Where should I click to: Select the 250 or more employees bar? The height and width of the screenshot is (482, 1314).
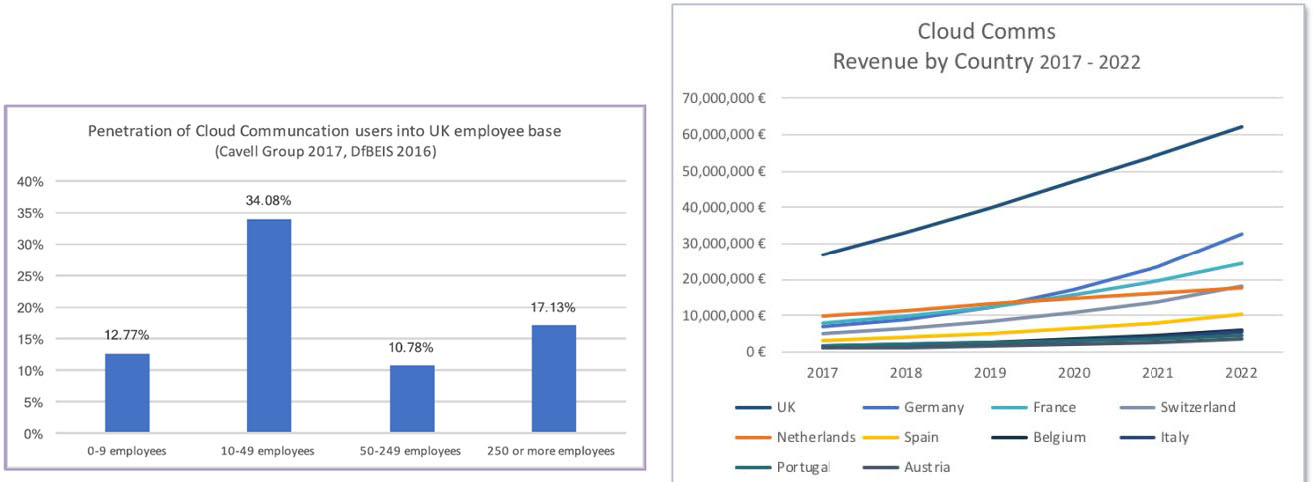tap(554, 380)
